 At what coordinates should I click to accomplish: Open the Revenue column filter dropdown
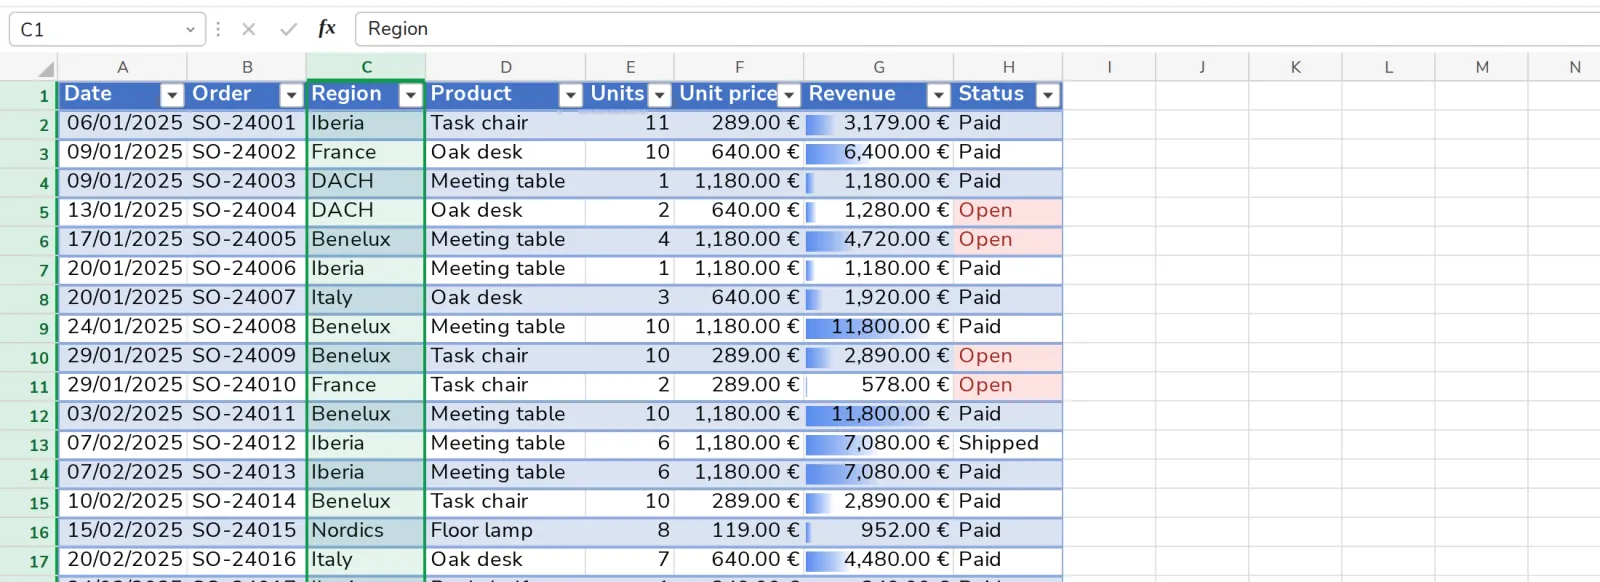pos(938,95)
